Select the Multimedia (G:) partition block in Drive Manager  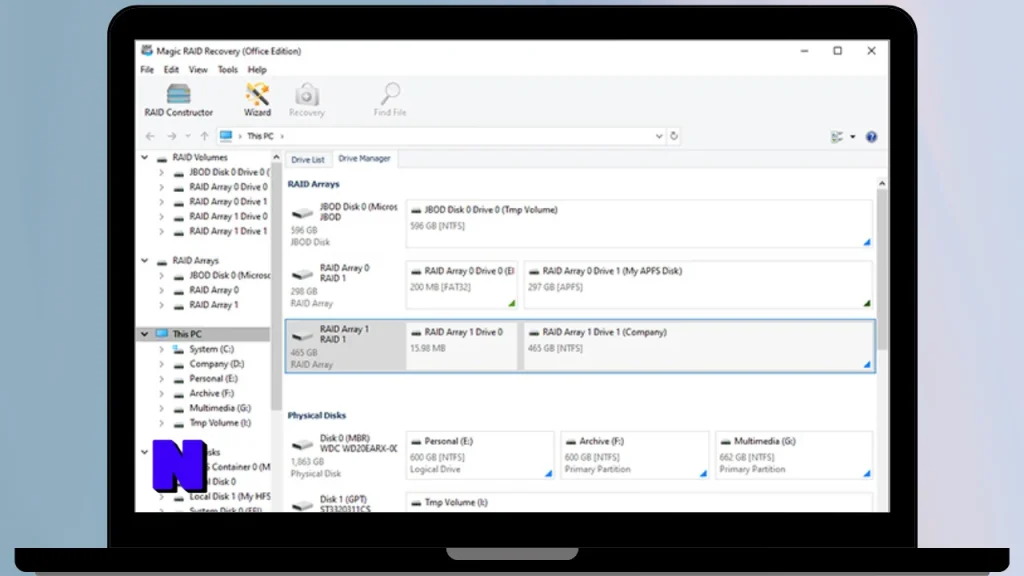point(793,455)
